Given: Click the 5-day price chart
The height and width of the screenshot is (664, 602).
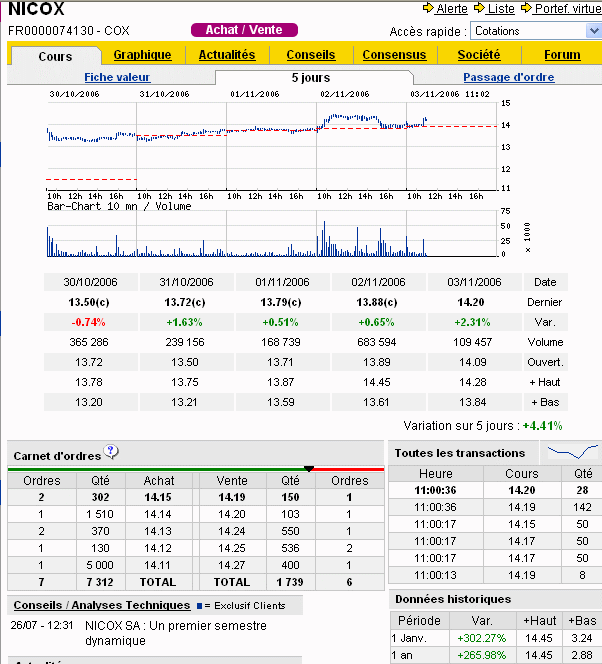Looking at the screenshot, I should (271, 147).
